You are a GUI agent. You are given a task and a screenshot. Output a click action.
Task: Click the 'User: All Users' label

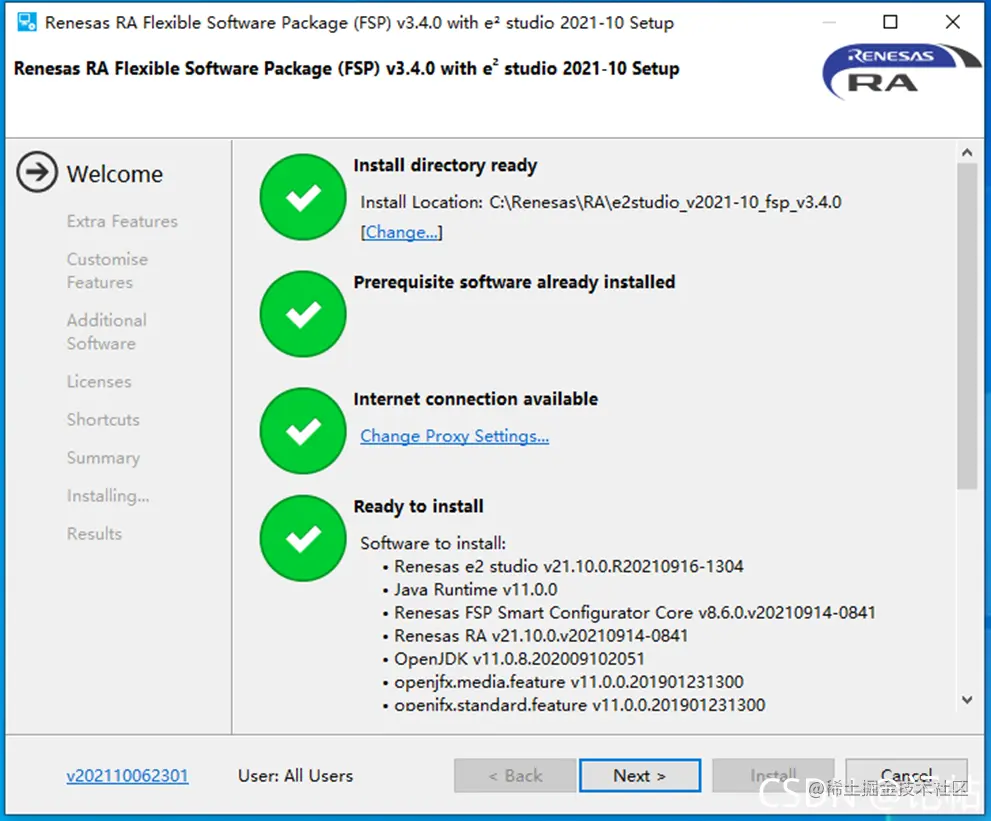(295, 775)
